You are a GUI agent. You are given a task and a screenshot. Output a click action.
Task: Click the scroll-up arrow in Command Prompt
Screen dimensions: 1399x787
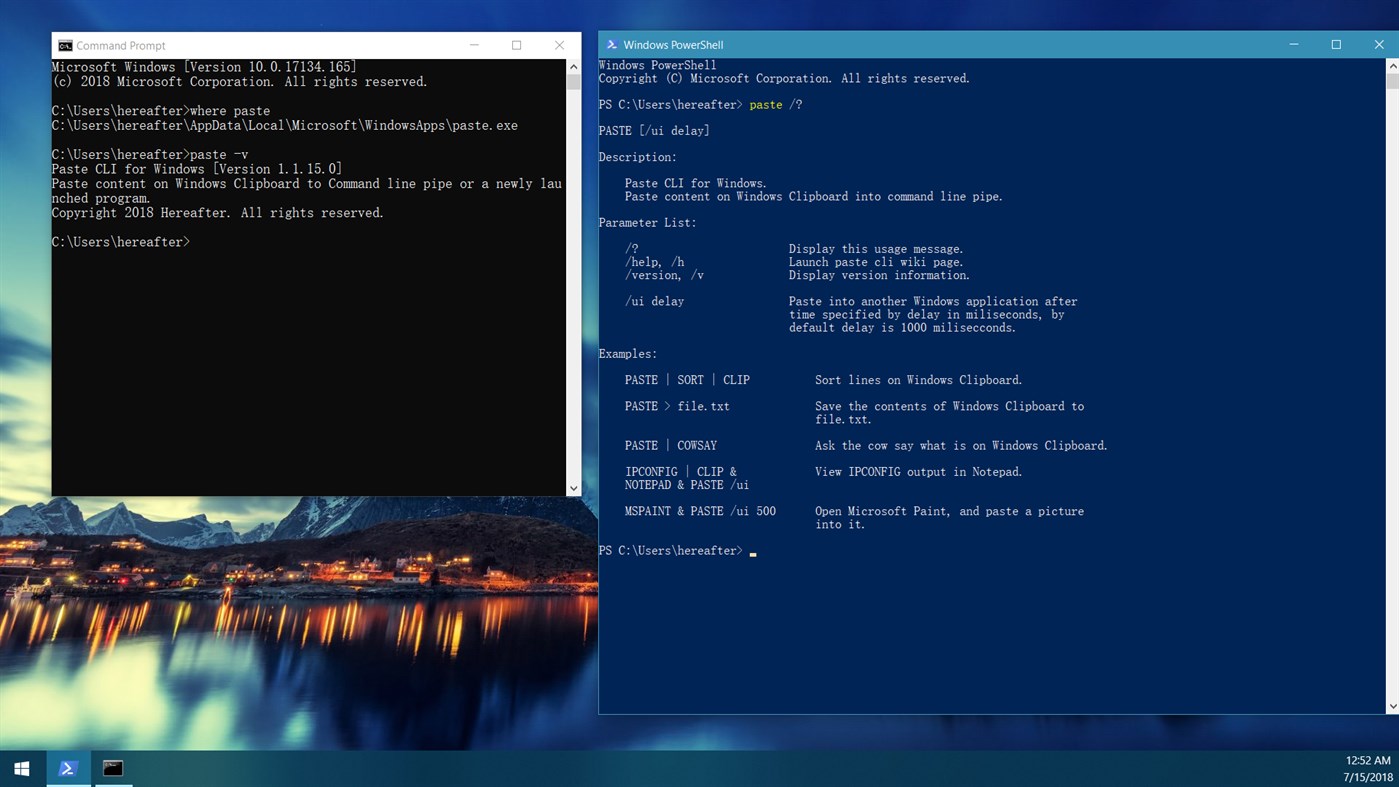pyautogui.click(x=572, y=66)
